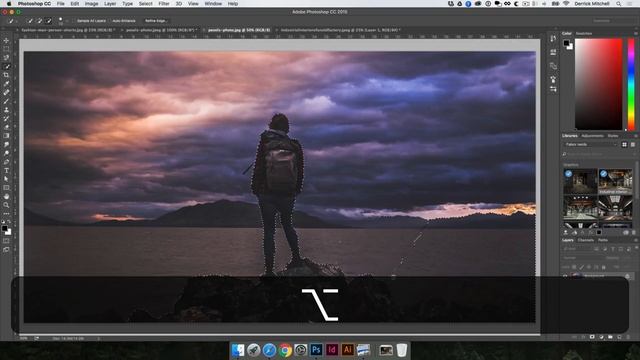This screenshot has width=640, height=360.
Task: Switch to the Styles panel tab
Action: (x=613, y=136)
